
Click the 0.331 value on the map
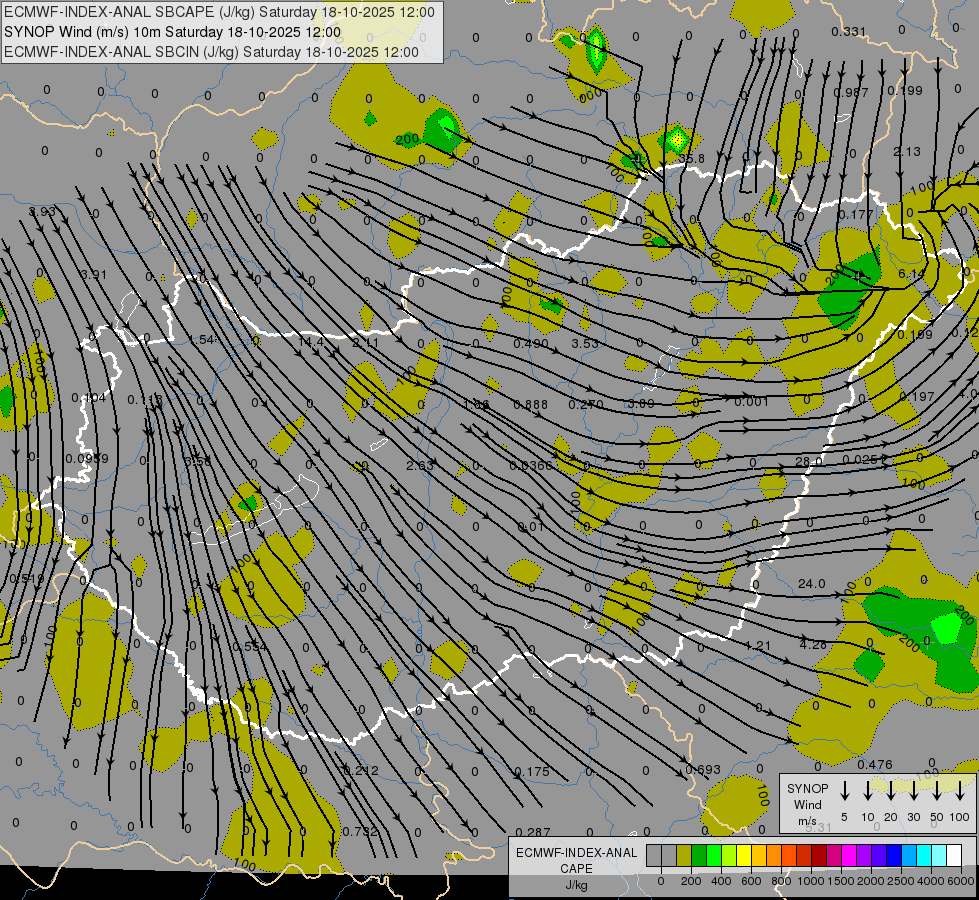[849, 31]
